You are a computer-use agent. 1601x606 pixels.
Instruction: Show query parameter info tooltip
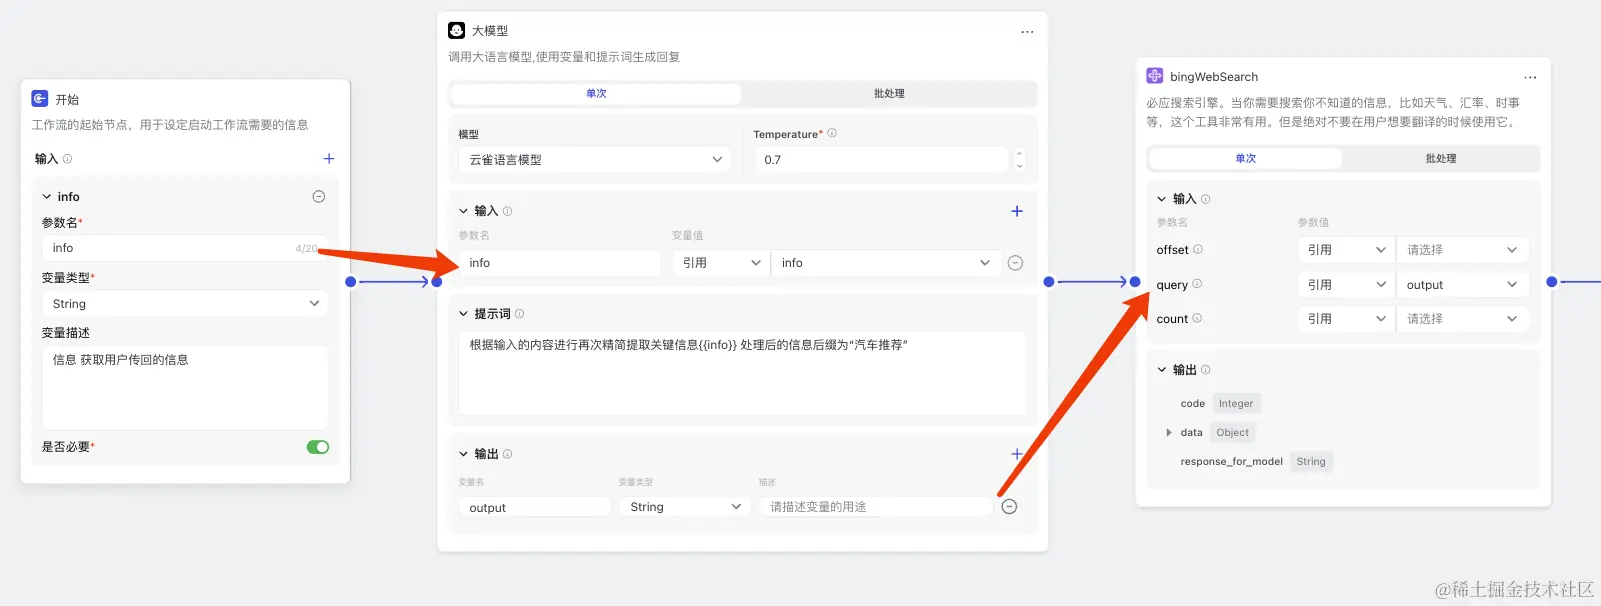click(x=1197, y=284)
